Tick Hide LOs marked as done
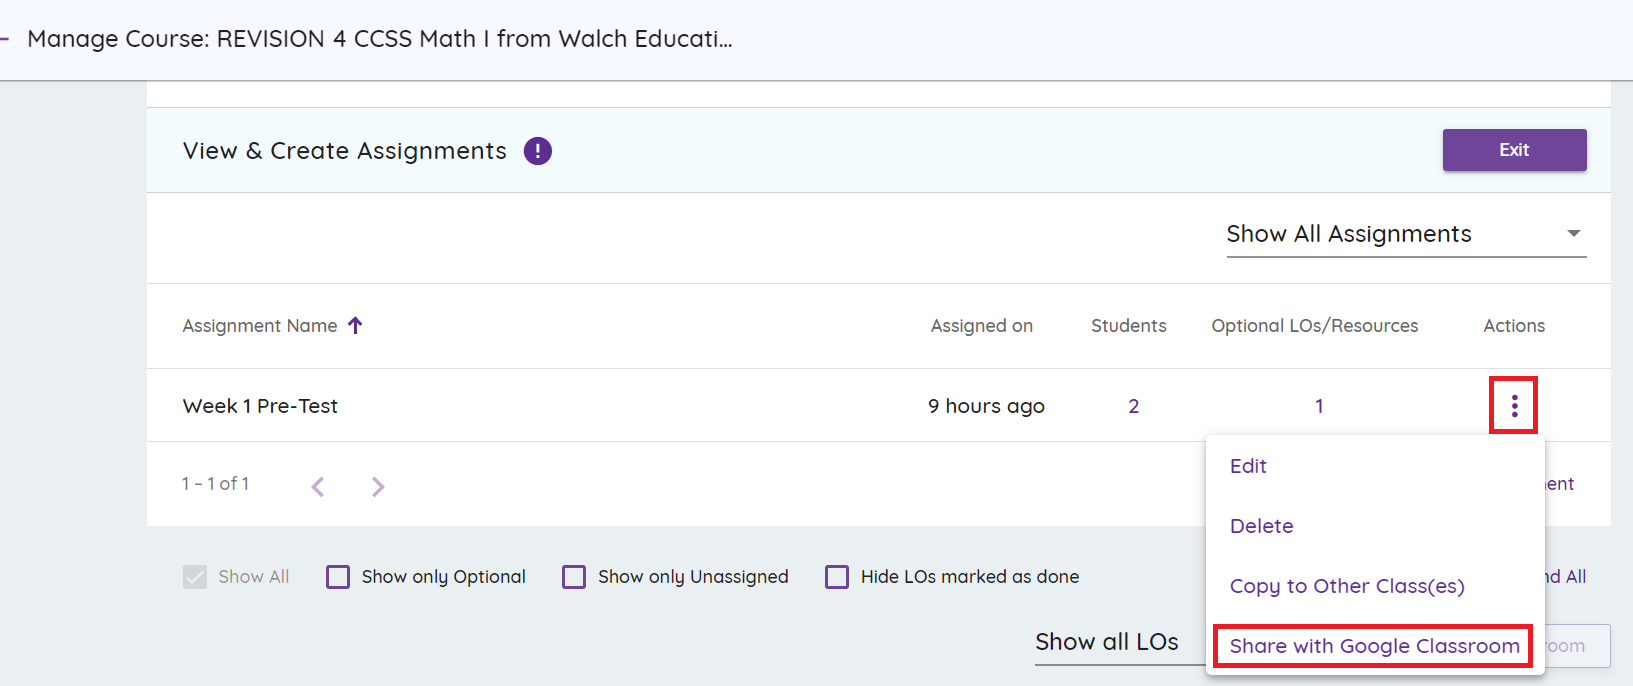 tap(837, 577)
